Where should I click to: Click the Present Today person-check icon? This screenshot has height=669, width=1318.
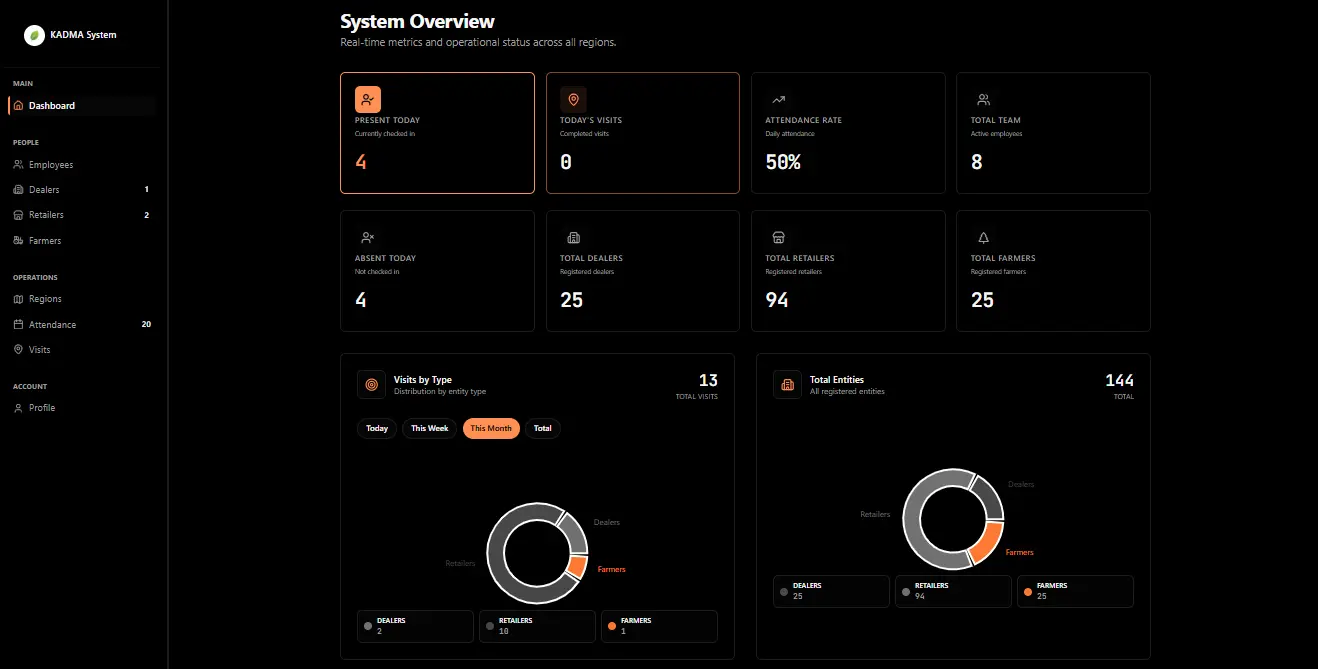pos(368,100)
